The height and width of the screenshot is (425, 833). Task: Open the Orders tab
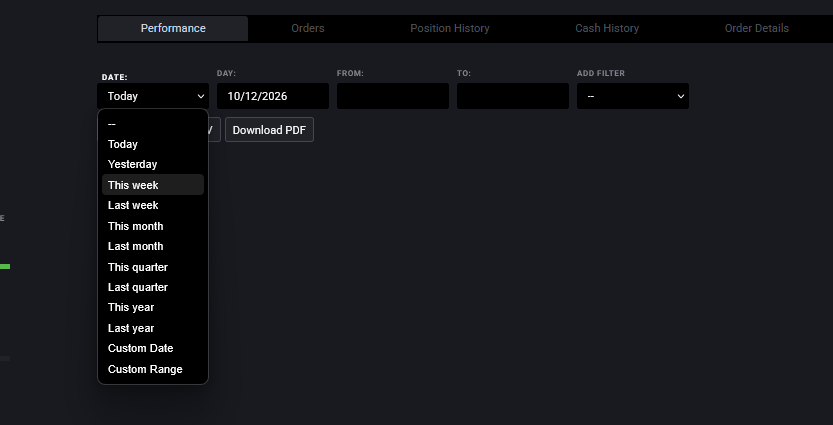click(308, 29)
